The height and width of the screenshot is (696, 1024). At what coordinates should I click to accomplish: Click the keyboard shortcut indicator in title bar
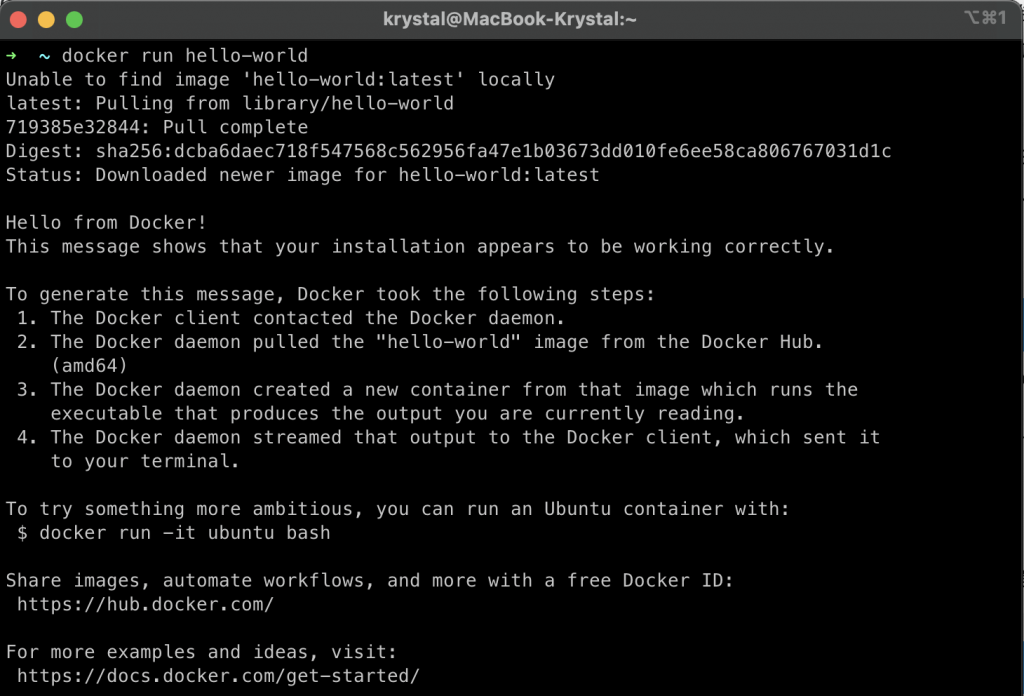point(985,18)
